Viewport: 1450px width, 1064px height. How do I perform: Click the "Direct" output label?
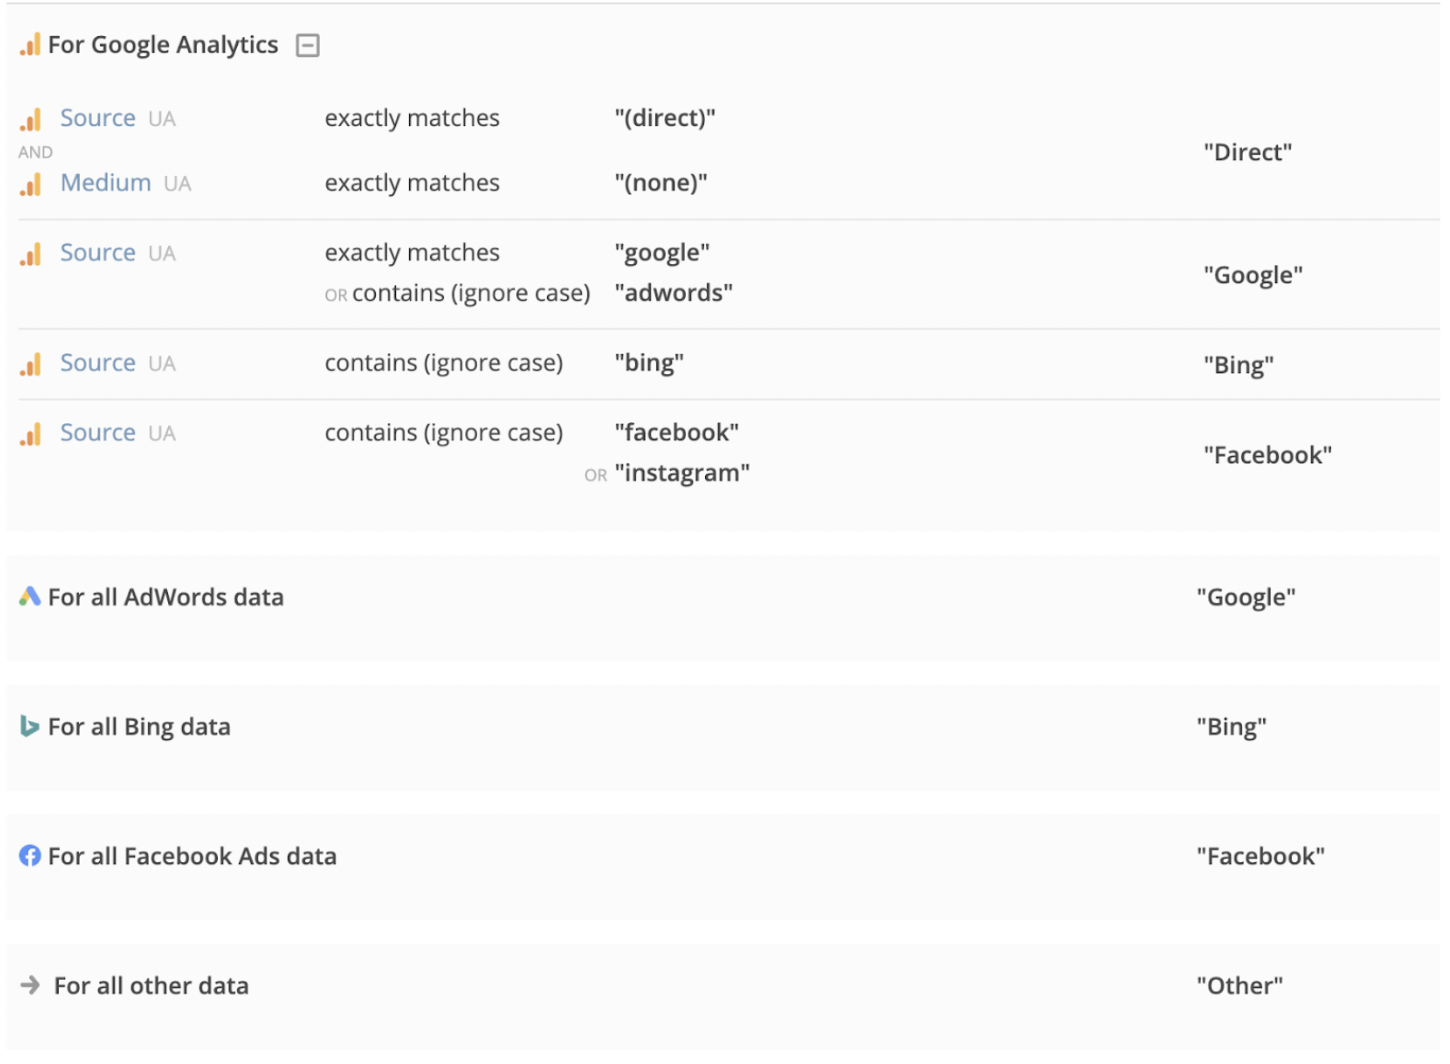coord(1248,152)
